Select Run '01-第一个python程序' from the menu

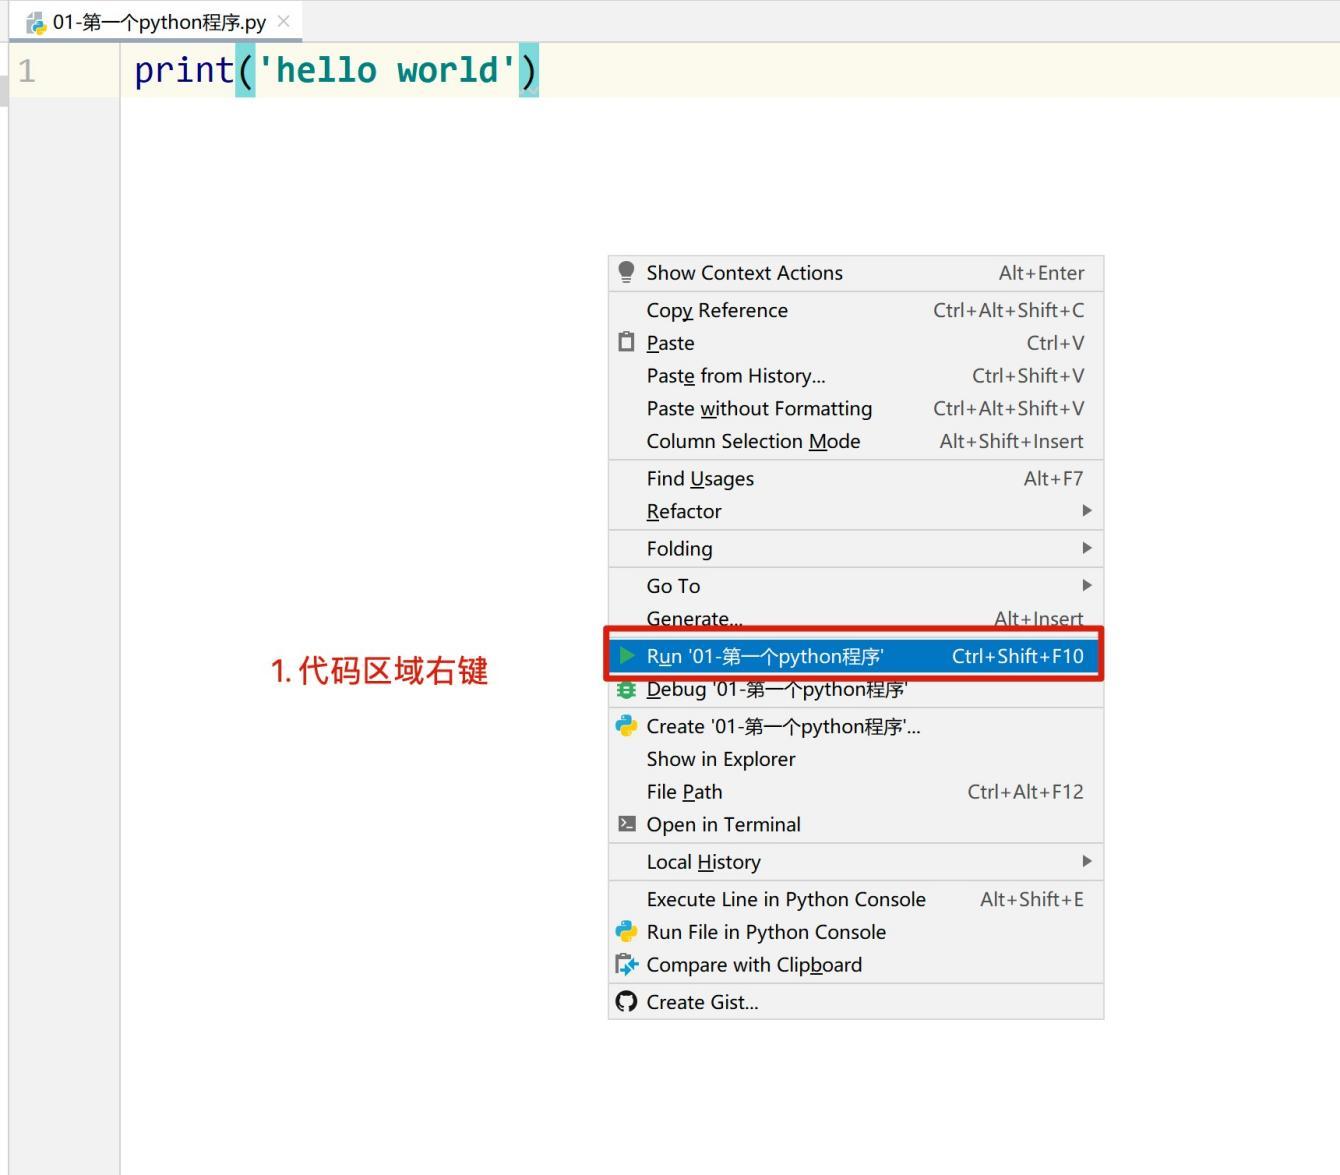coord(766,656)
